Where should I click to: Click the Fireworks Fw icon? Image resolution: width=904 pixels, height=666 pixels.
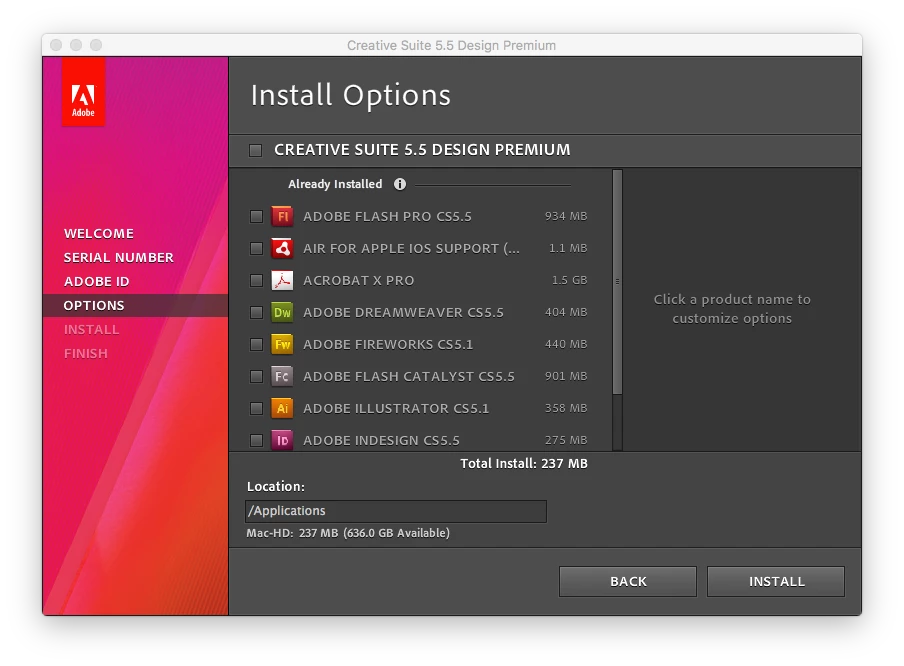coord(282,344)
